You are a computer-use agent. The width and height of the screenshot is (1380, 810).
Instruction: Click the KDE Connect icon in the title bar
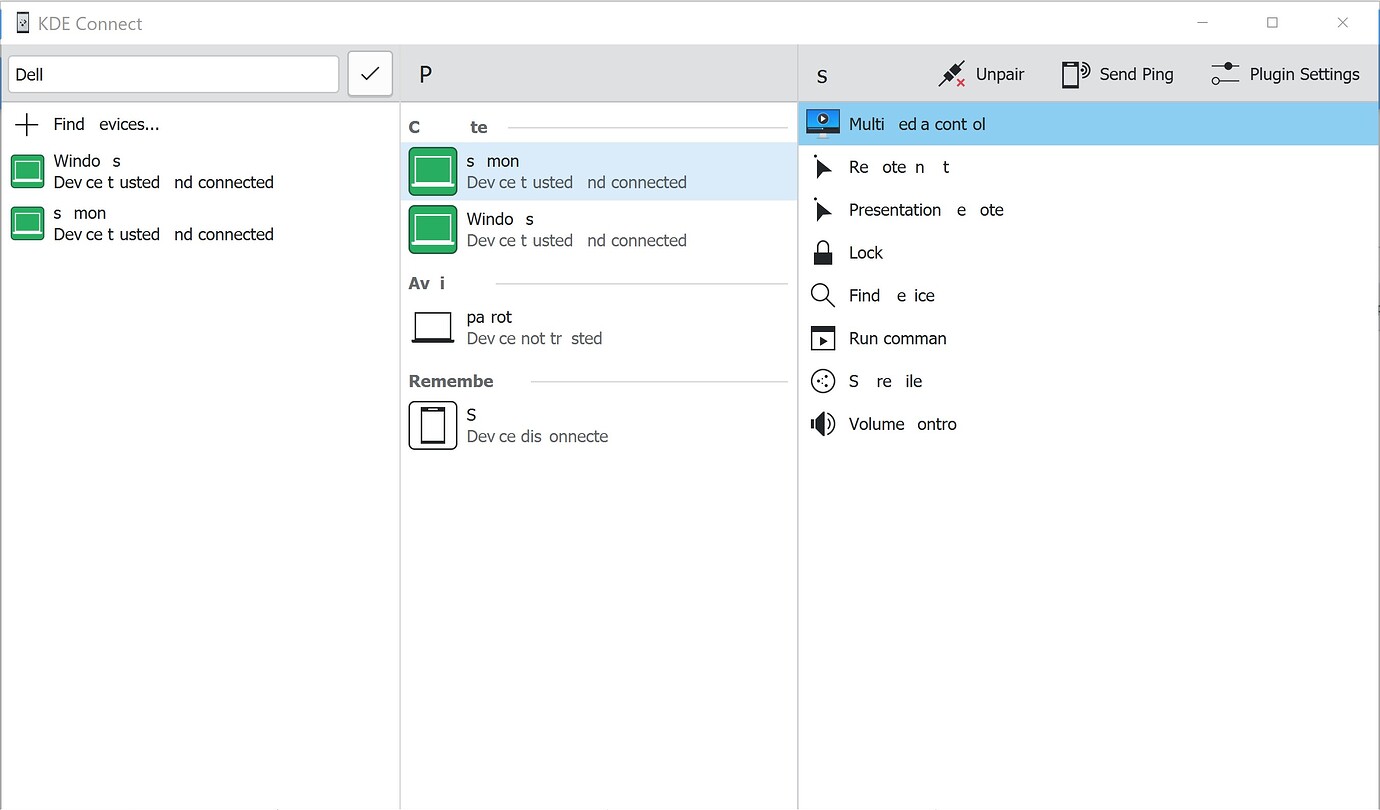click(x=21, y=22)
